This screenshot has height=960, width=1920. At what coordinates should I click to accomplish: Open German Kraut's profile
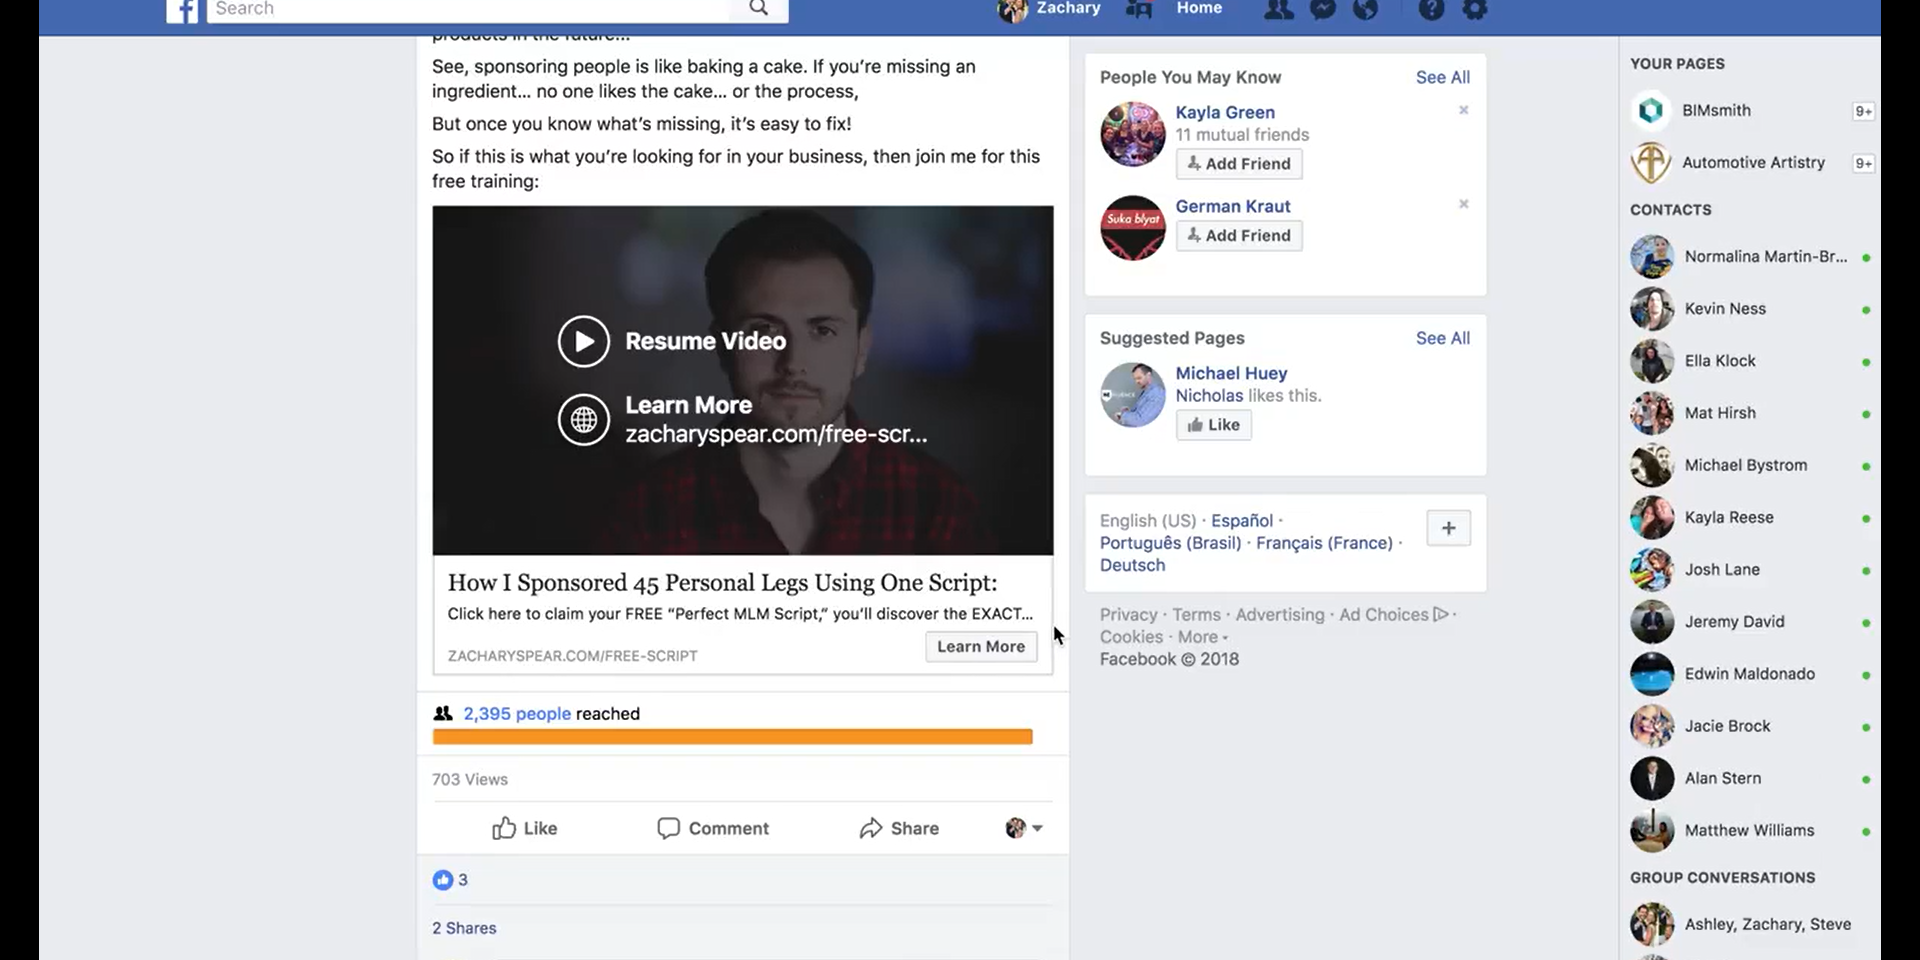tap(1233, 206)
